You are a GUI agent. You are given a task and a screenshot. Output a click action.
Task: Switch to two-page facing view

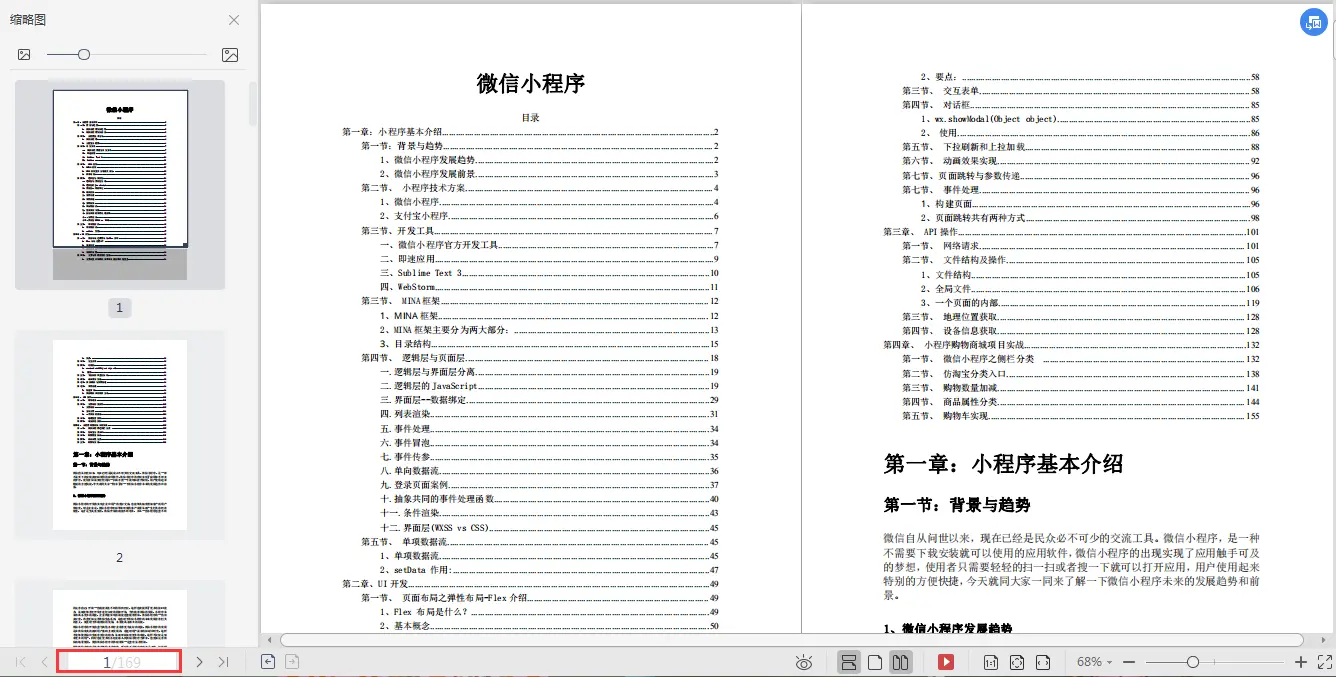[x=898, y=661]
